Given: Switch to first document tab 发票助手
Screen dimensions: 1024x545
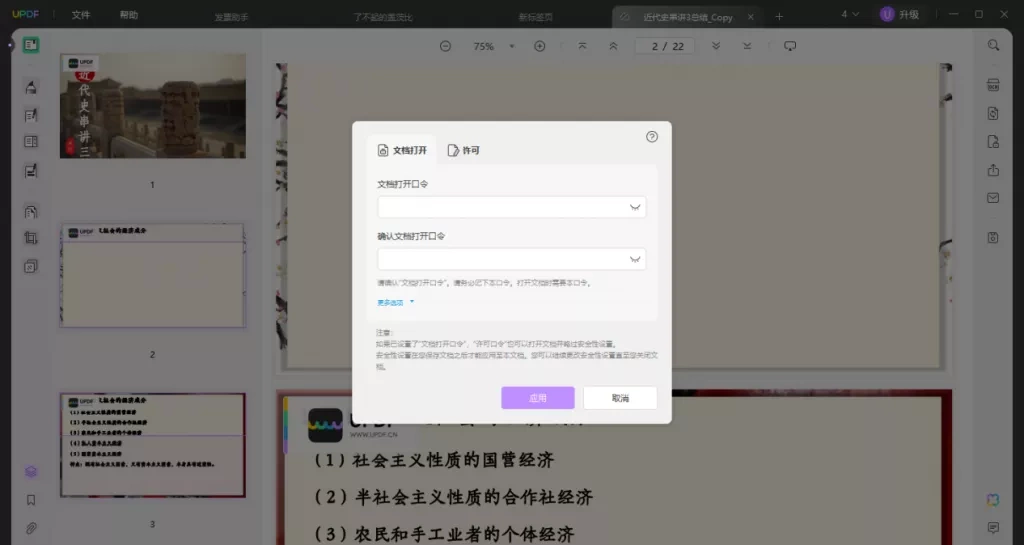Looking at the screenshot, I should (x=231, y=17).
